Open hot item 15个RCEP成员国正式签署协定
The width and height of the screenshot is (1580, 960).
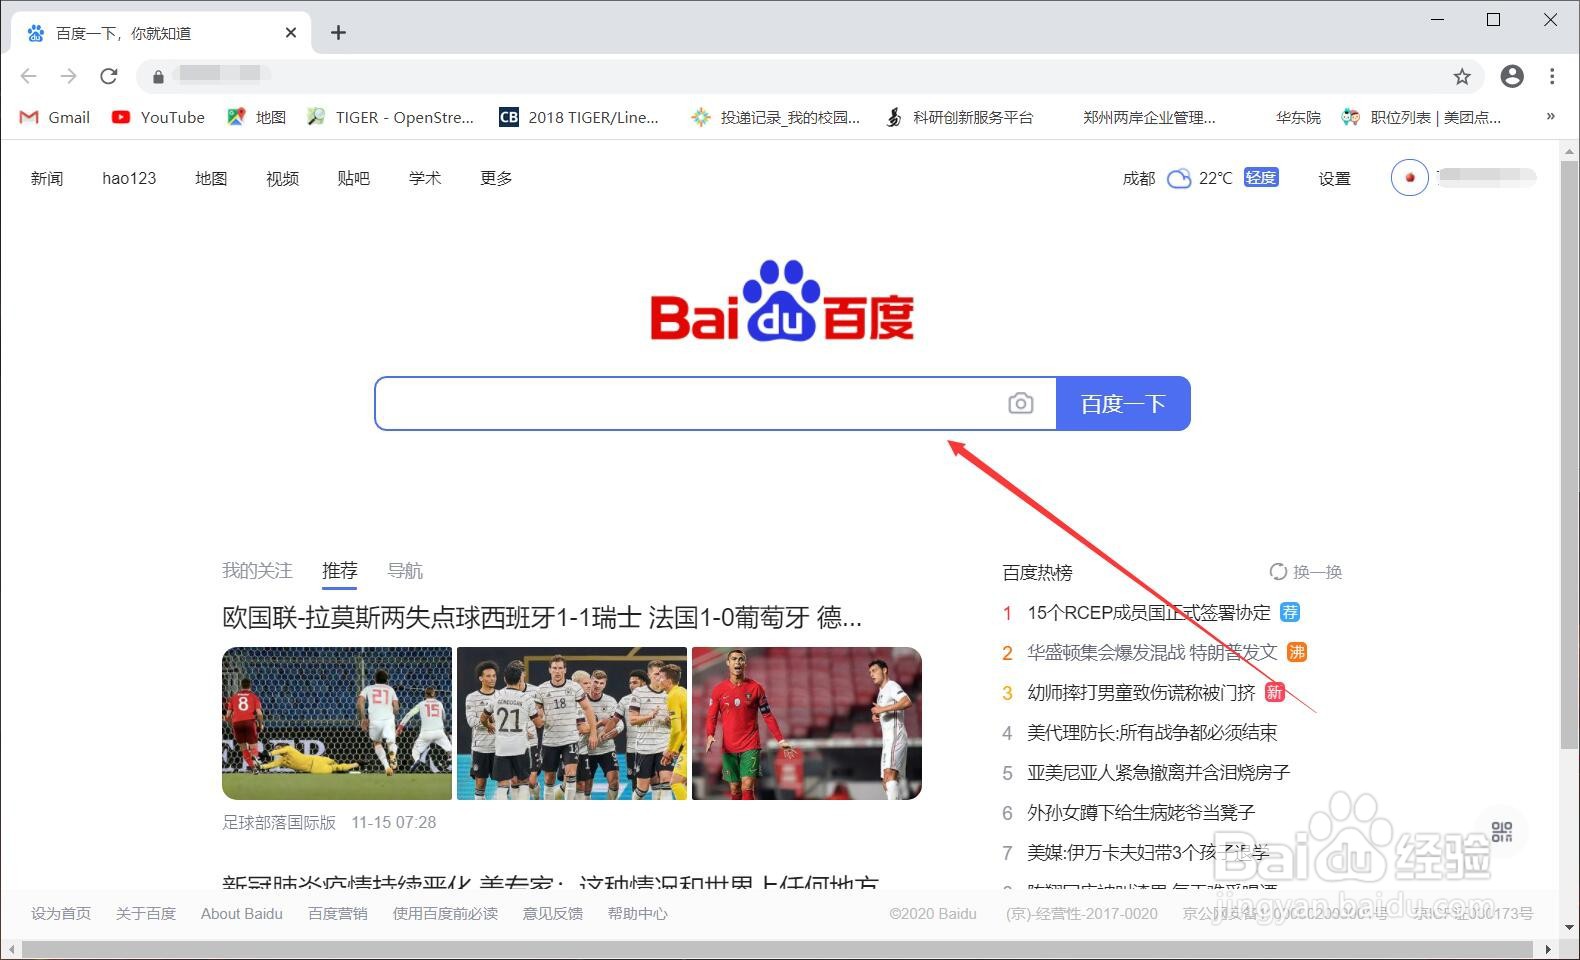point(1149,612)
